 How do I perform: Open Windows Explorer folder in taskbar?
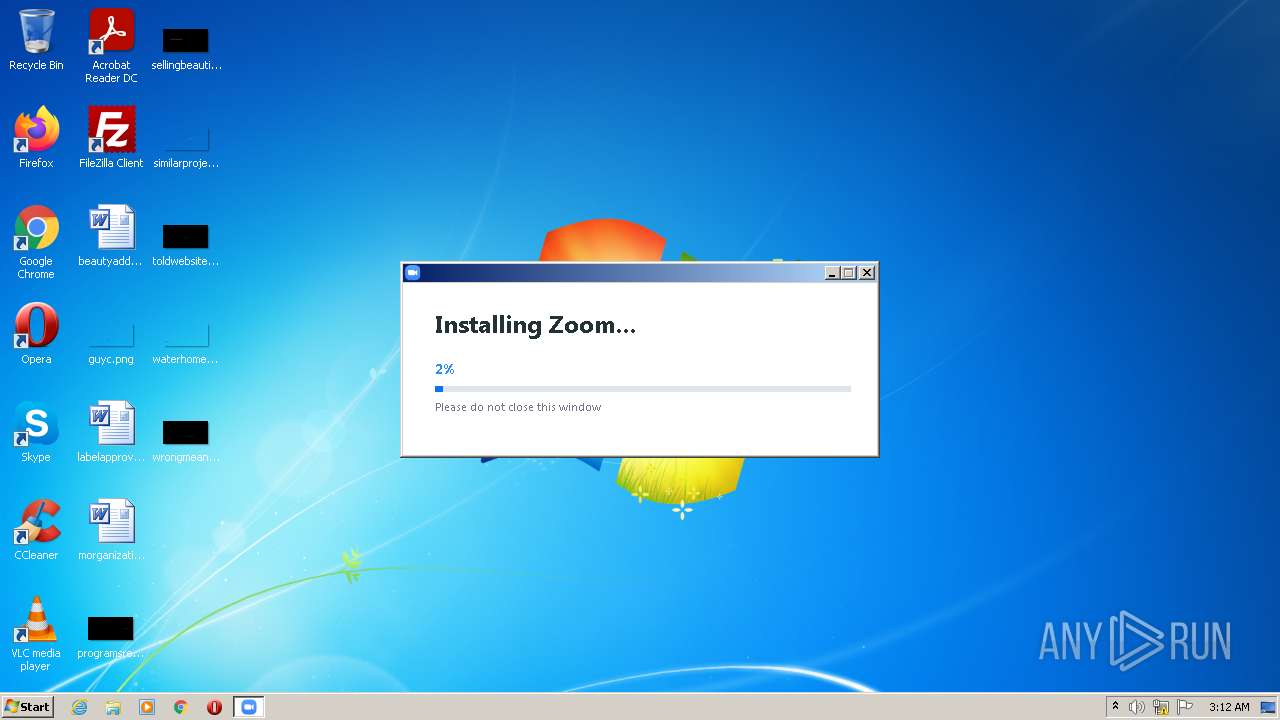click(113, 707)
